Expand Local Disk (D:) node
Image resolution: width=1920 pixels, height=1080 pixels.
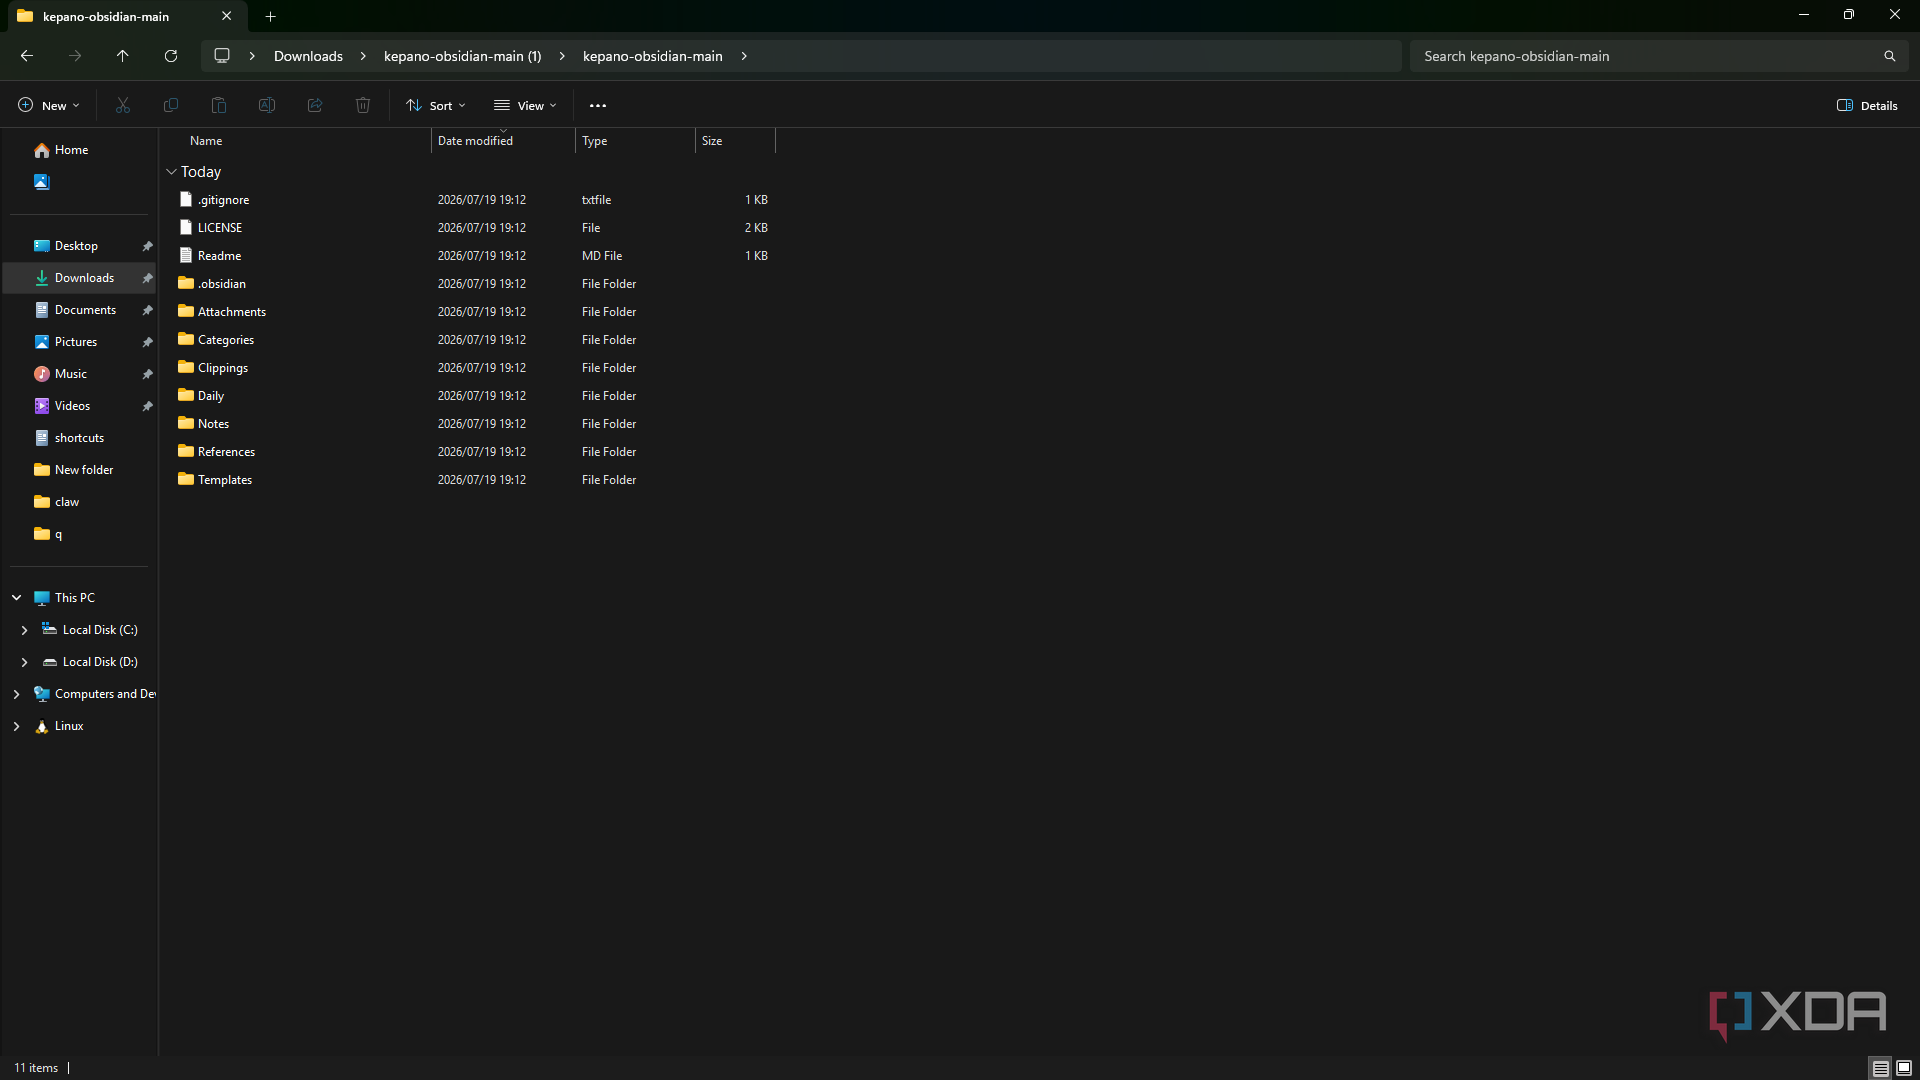click(x=24, y=662)
